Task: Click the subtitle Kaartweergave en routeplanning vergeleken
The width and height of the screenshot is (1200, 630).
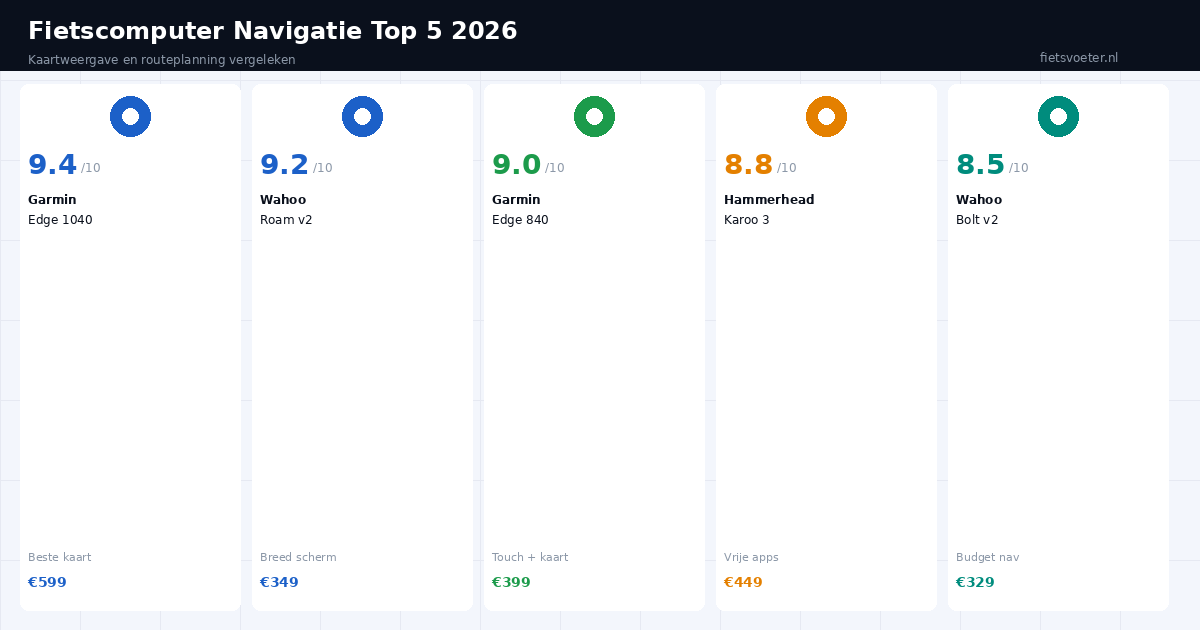Action: pyautogui.click(x=162, y=60)
